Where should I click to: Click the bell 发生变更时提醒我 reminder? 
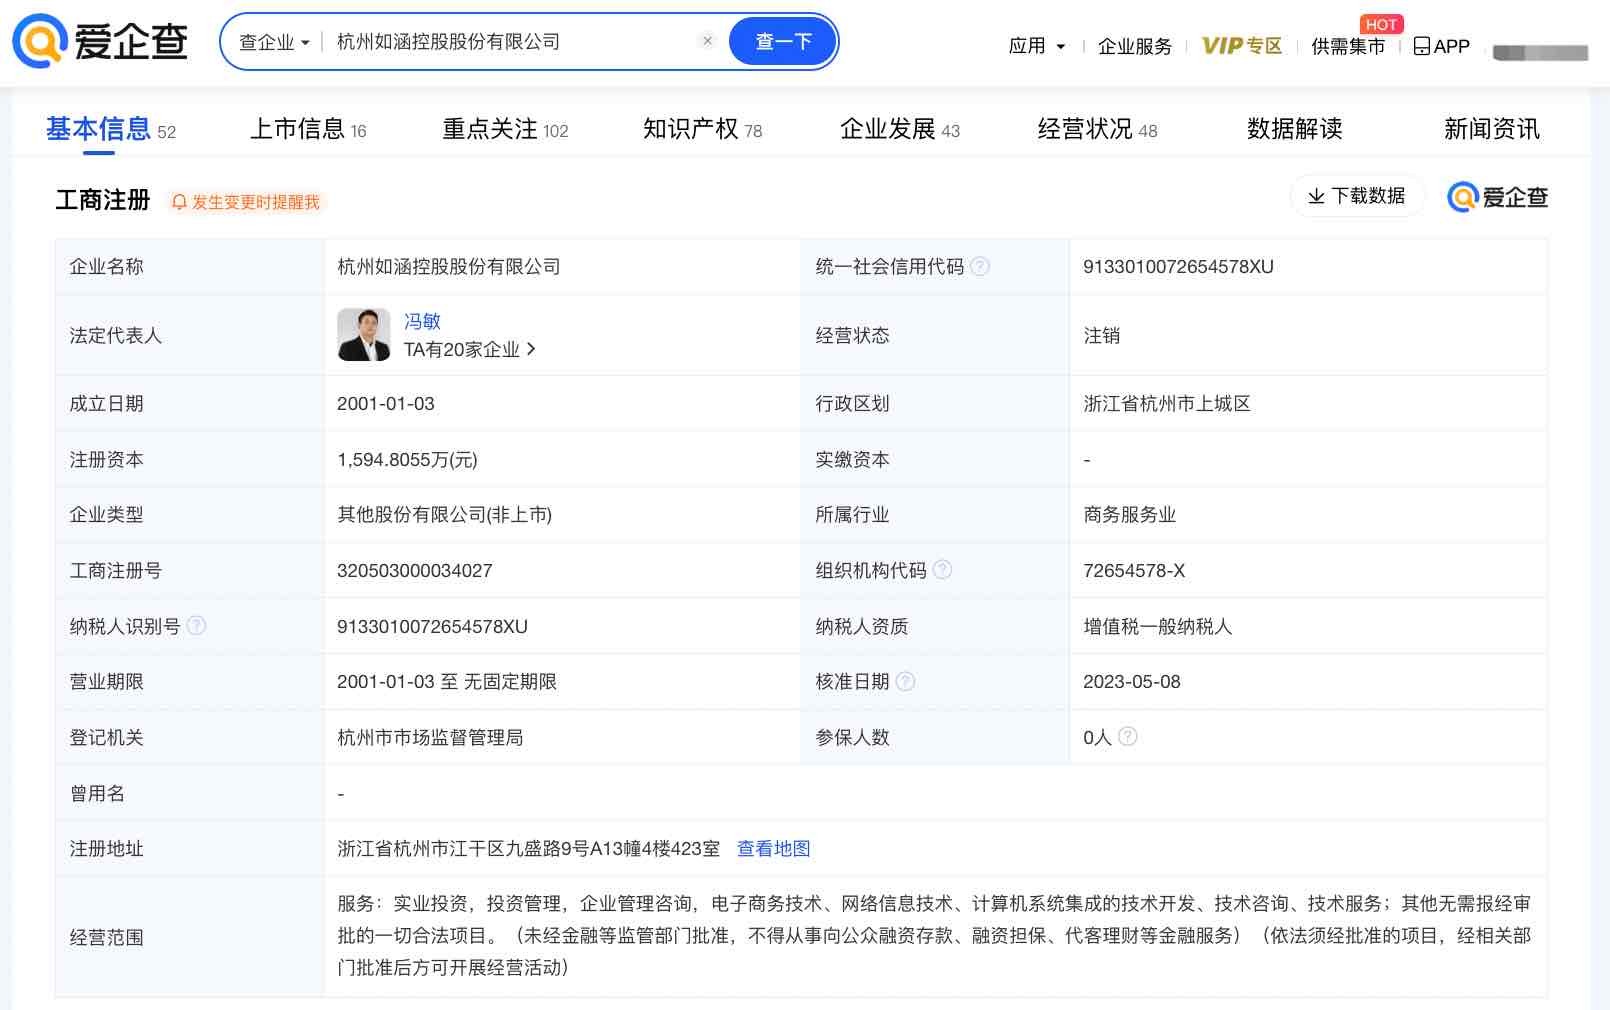[246, 202]
